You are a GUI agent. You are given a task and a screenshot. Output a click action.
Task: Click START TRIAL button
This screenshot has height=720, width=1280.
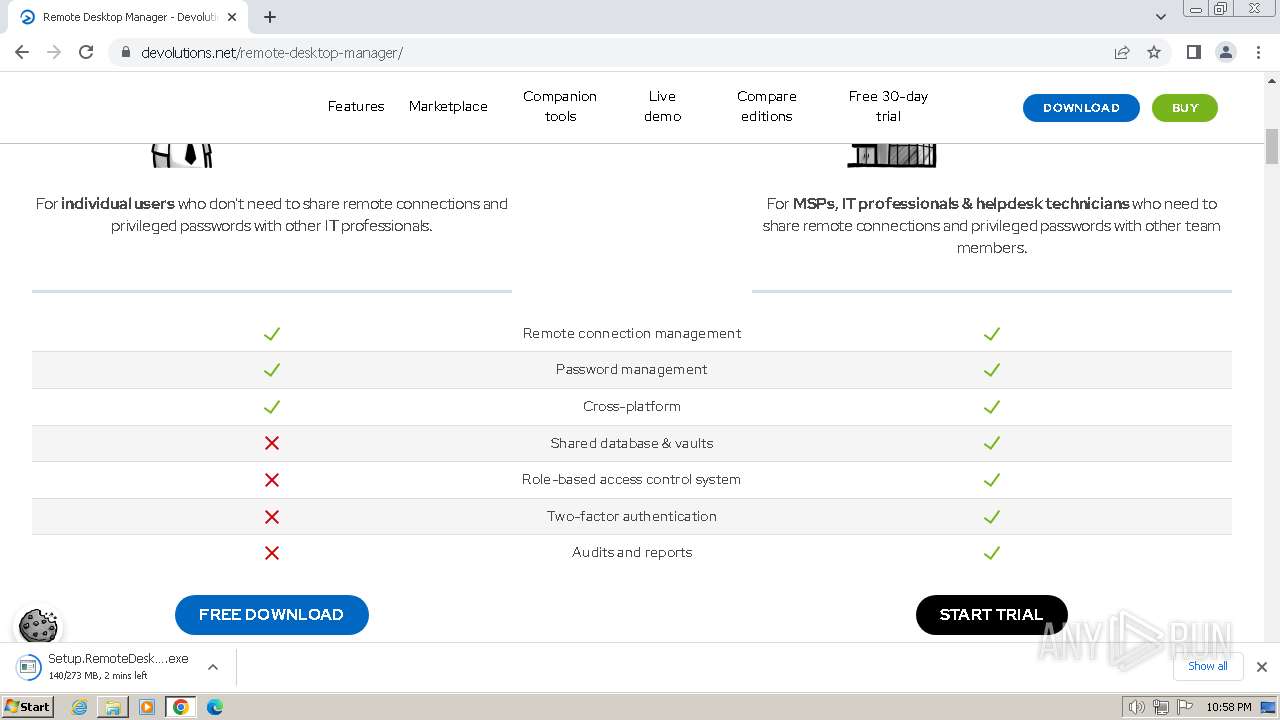pyautogui.click(x=991, y=615)
